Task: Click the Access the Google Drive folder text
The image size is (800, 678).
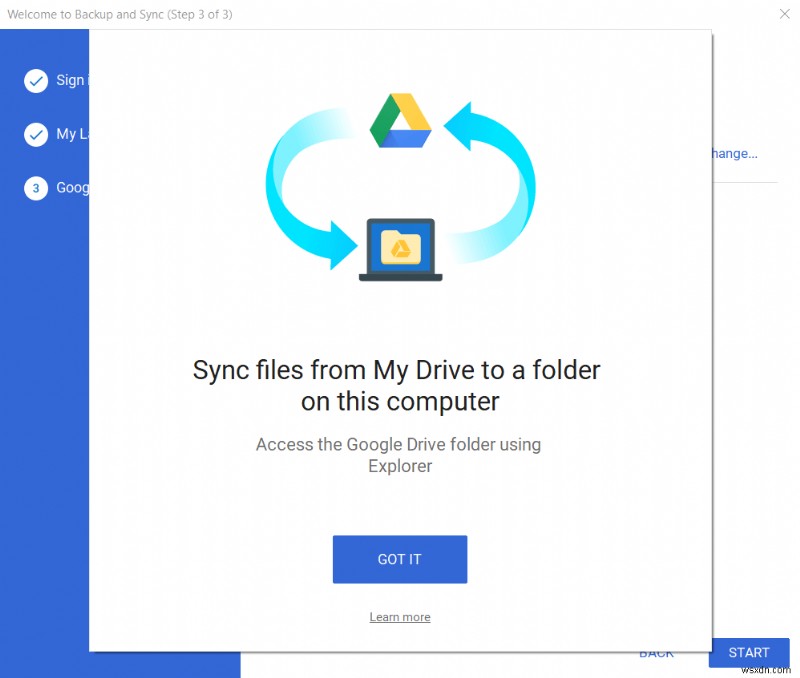Action: tap(400, 455)
